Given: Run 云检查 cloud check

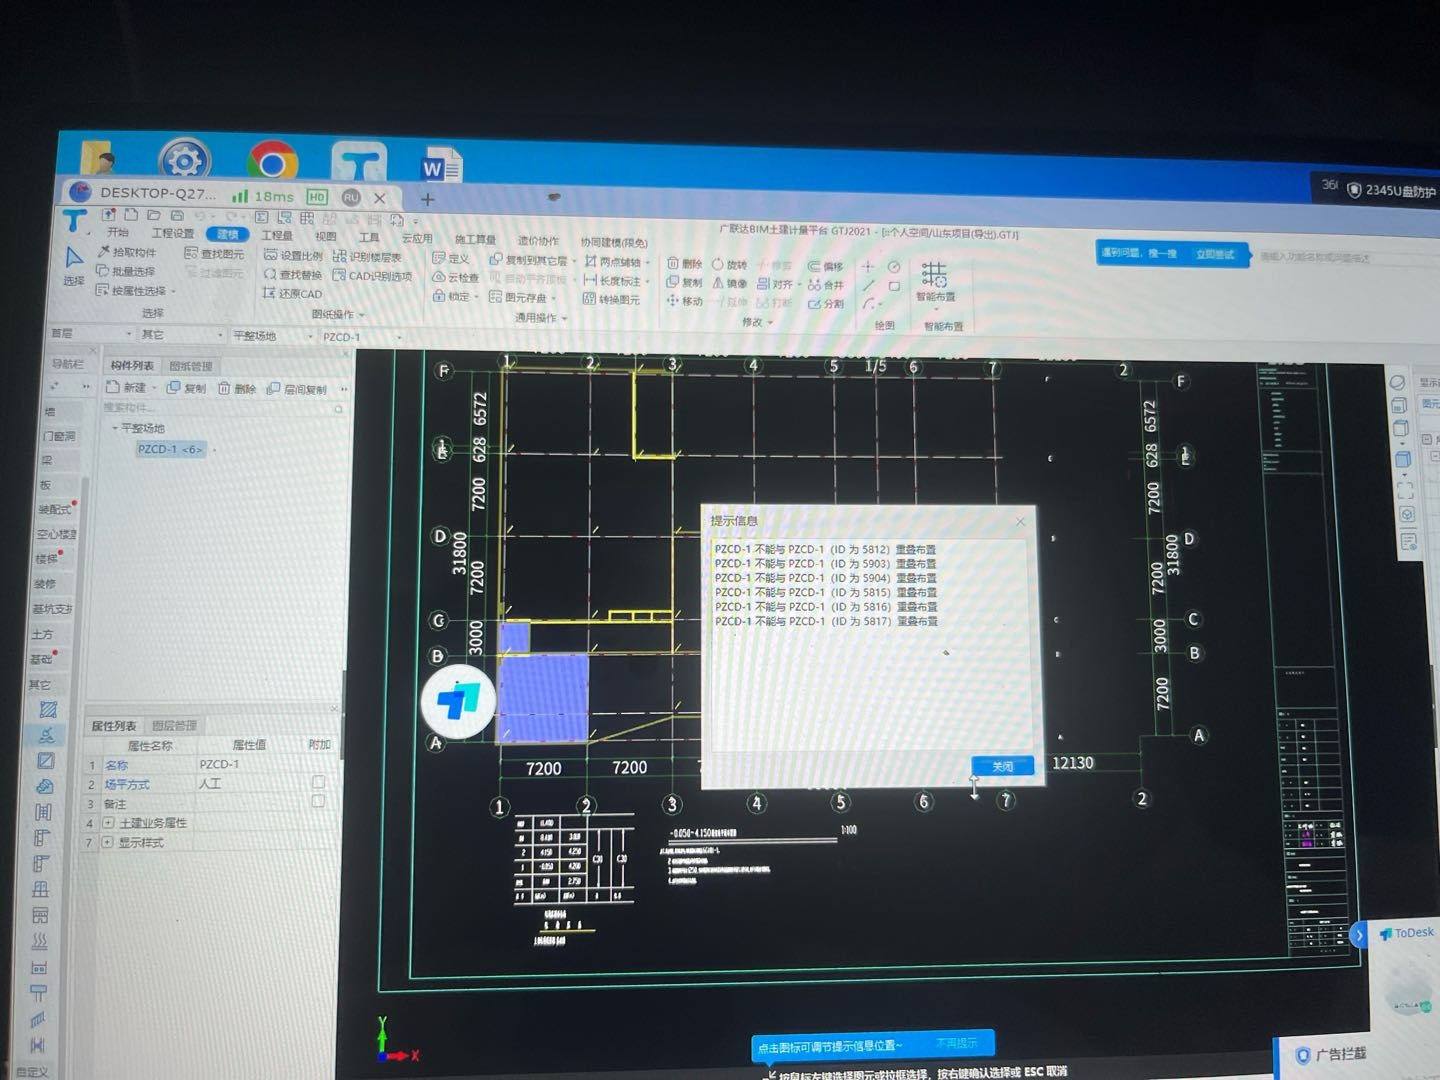Looking at the screenshot, I should click(x=455, y=278).
